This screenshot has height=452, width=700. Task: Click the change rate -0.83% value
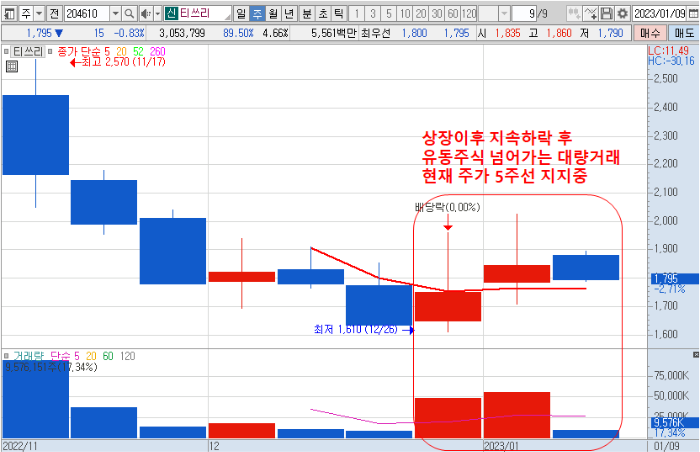[x=129, y=33]
